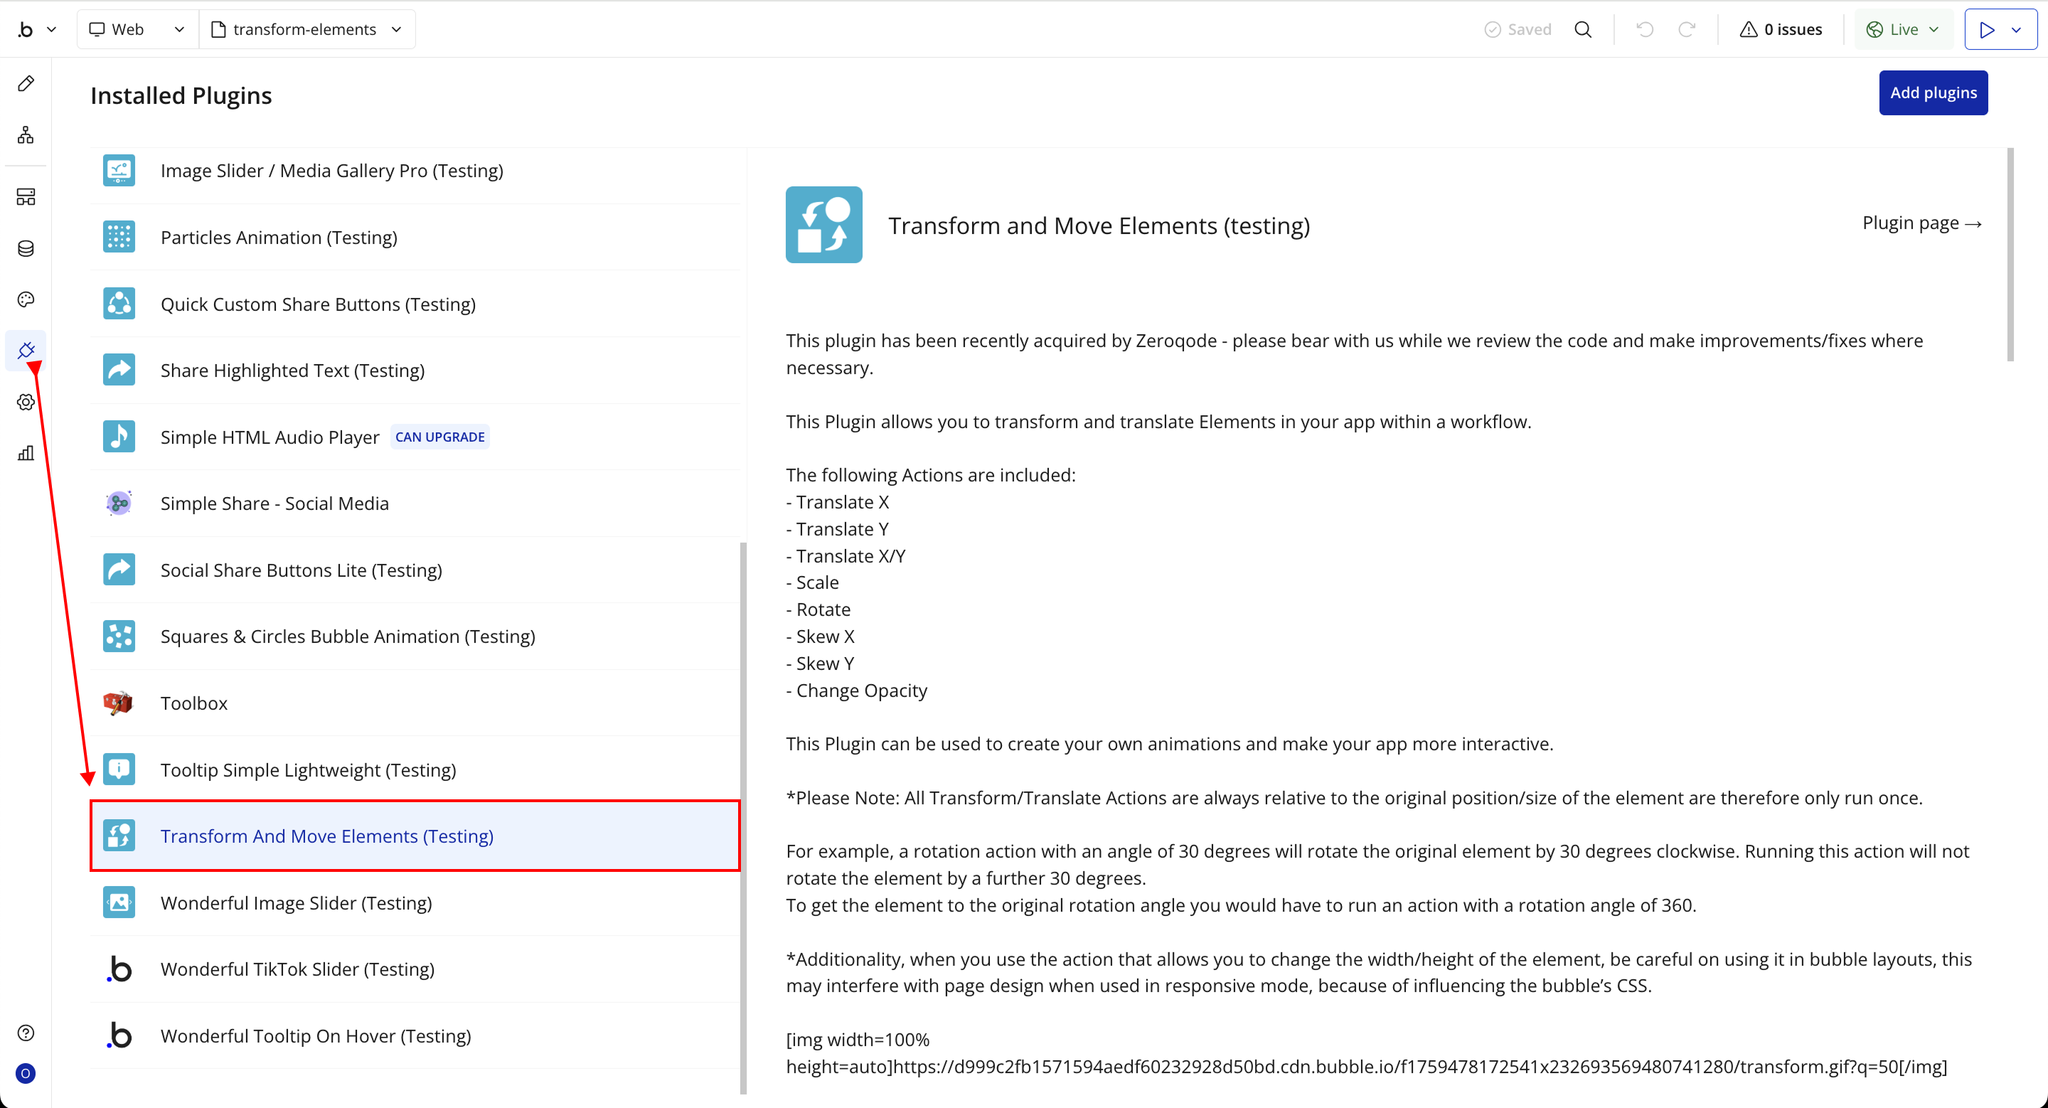Expand the Live version dropdown

point(1903,29)
